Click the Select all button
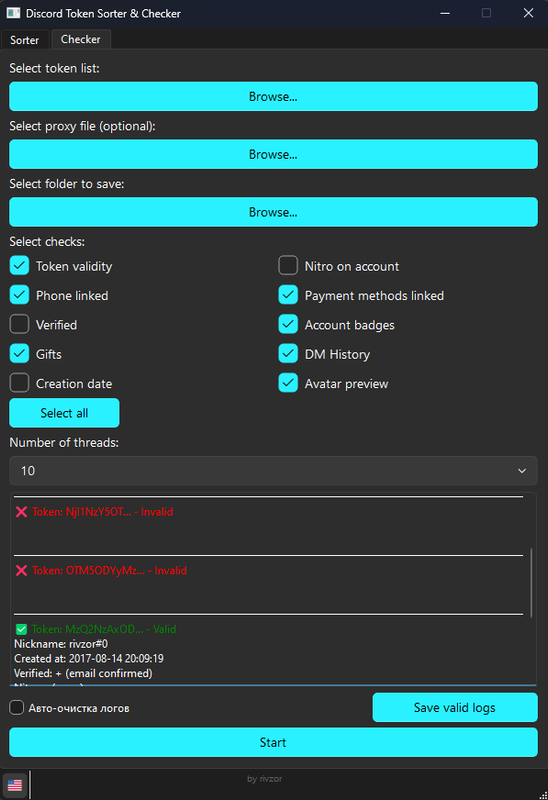548x800 pixels. [x=64, y=413]
